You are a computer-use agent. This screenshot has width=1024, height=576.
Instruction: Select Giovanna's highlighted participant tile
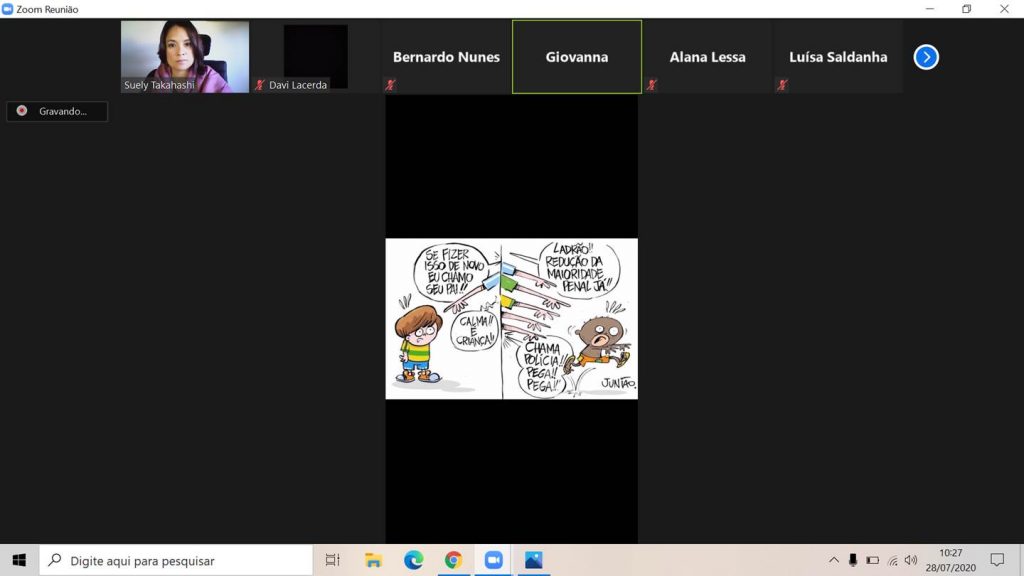click(577, 56)
